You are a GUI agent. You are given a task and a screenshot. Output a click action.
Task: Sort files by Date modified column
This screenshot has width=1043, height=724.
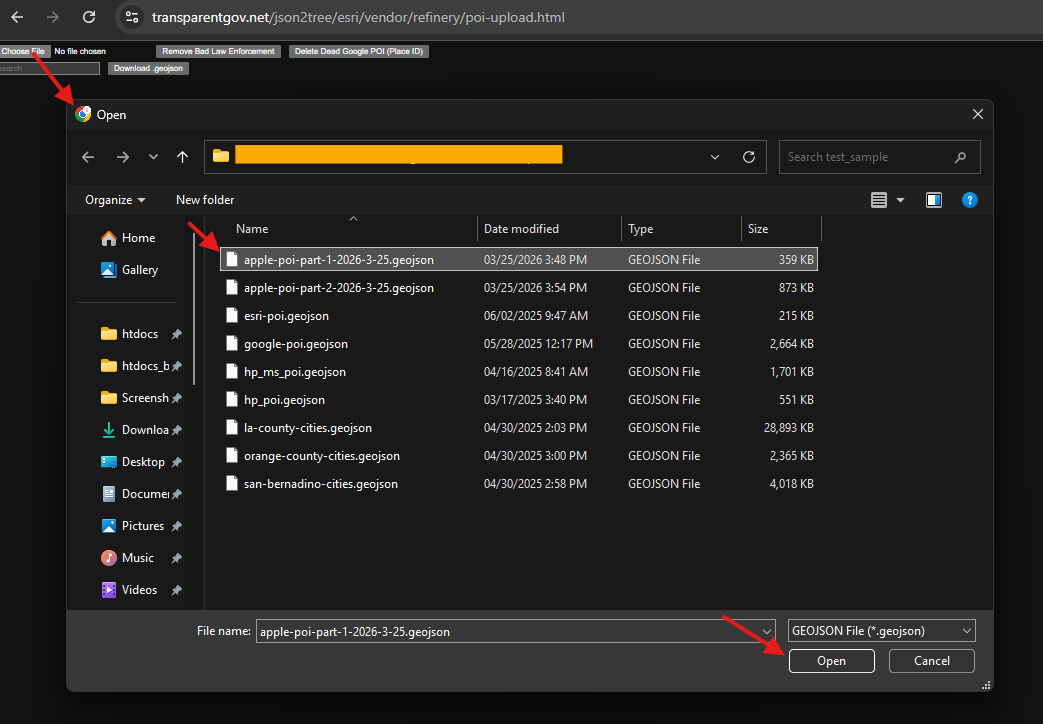point(521,229)
